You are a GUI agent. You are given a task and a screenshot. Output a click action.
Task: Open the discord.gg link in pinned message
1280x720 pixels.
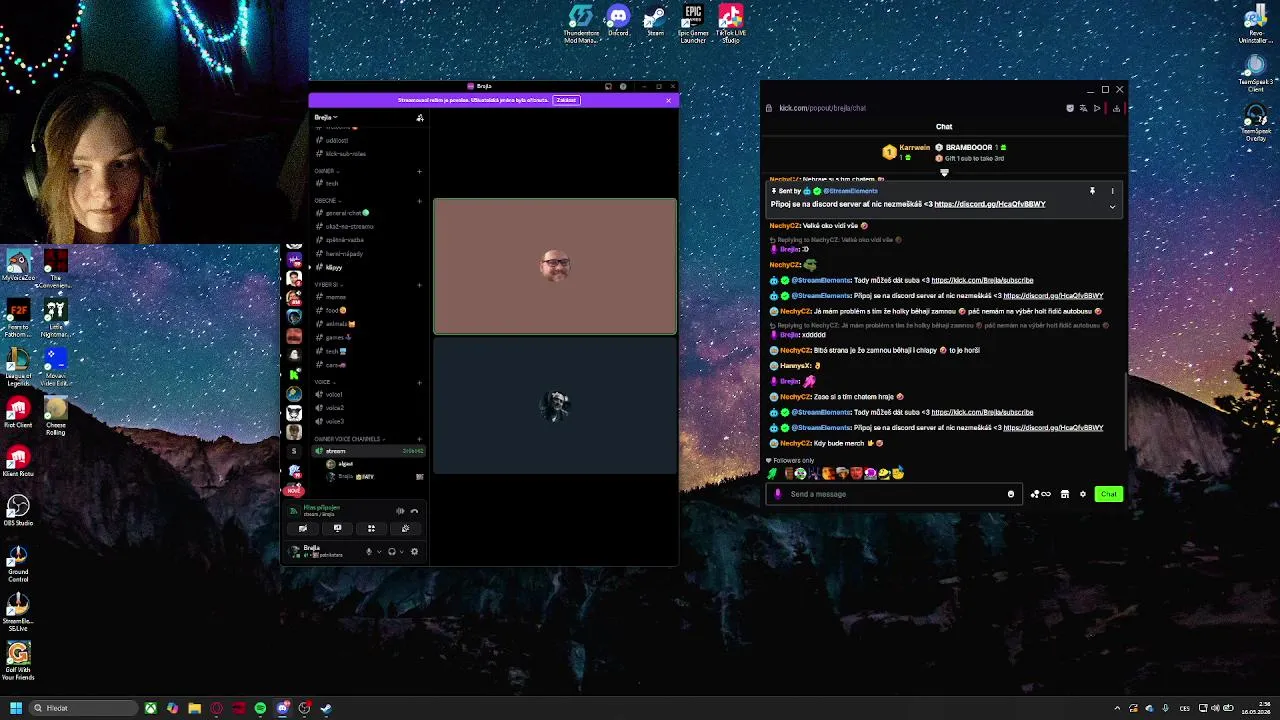pos(990,204)
